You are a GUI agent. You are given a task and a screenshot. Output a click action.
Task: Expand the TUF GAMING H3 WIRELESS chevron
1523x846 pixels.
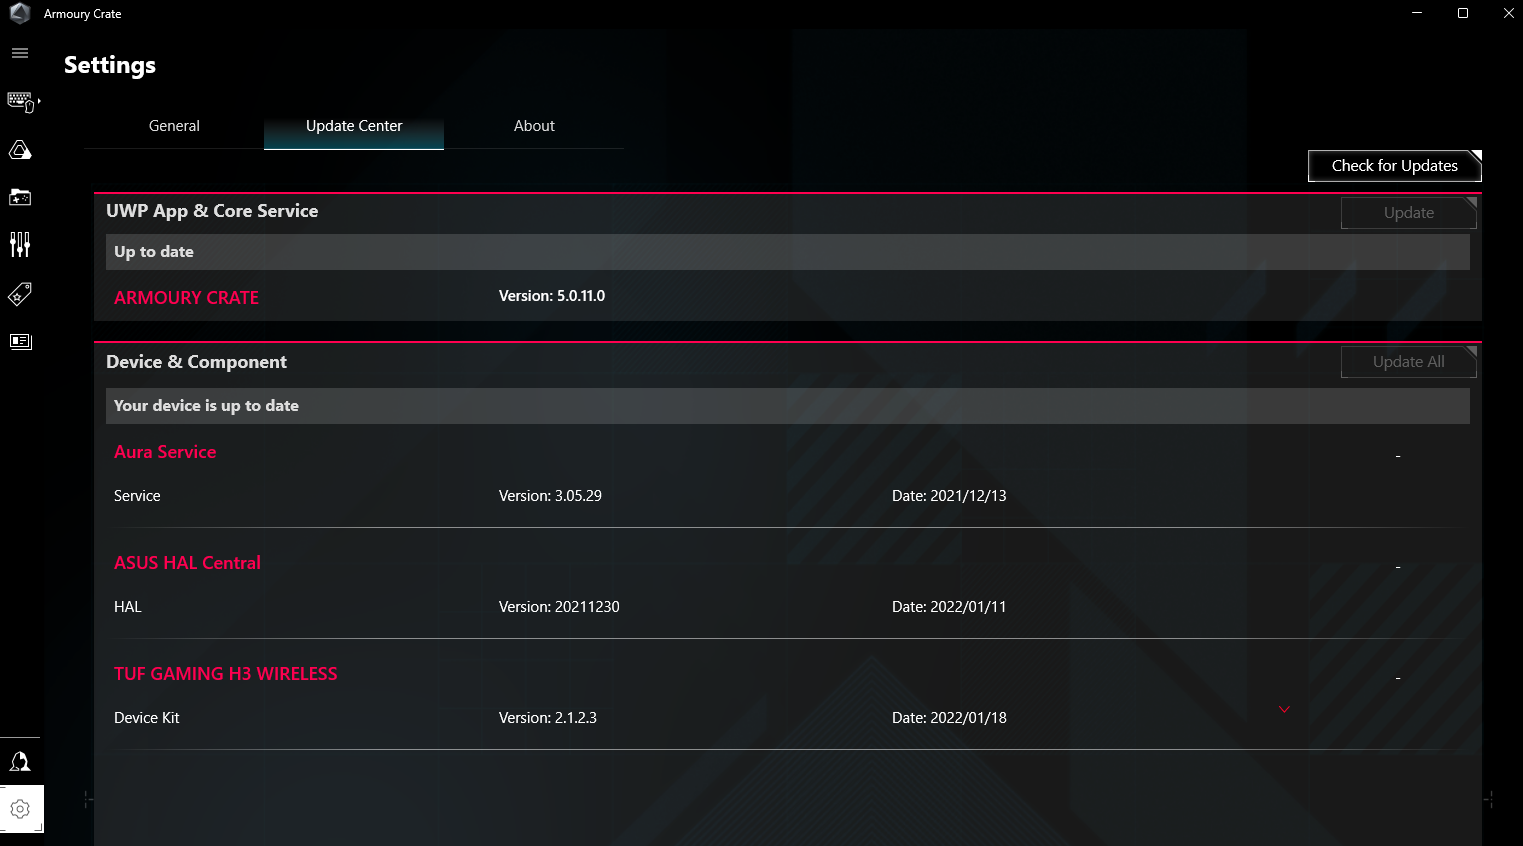(x=1285, y=709)
